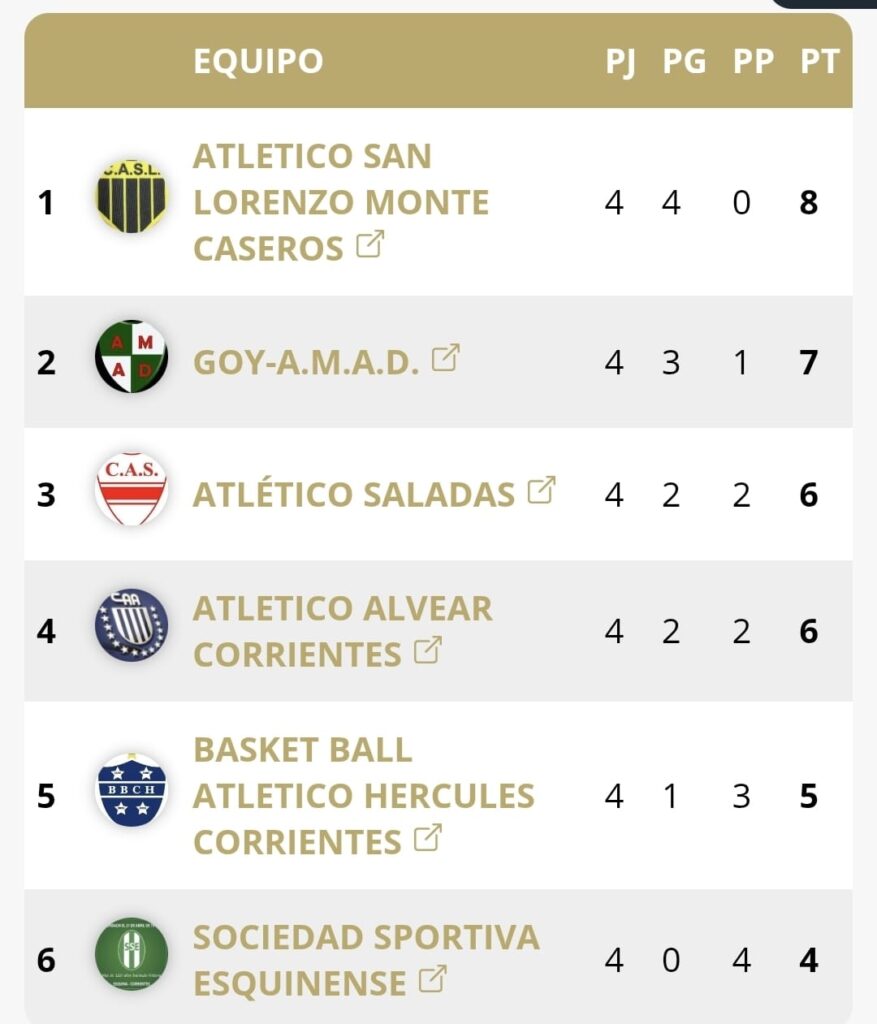The width and height of the screenshot is (877, 1024).
Task: Click the PT column header
Action: [x=820, y=61]
